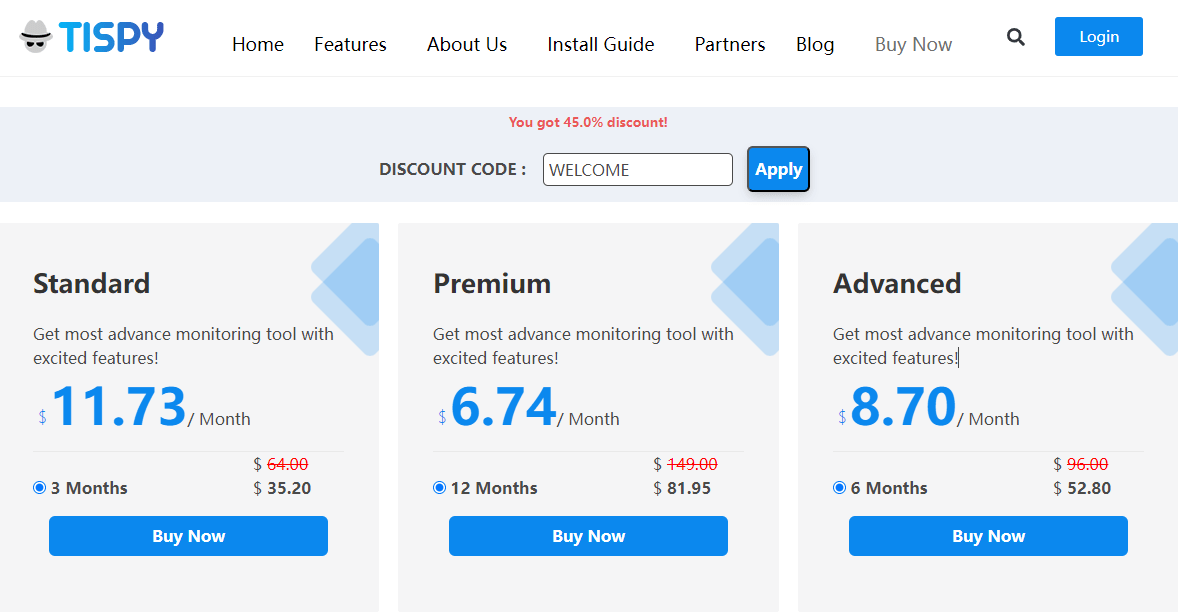Click Buy Now in navigation bar
Screen dimensions: 1178x612
913,45
